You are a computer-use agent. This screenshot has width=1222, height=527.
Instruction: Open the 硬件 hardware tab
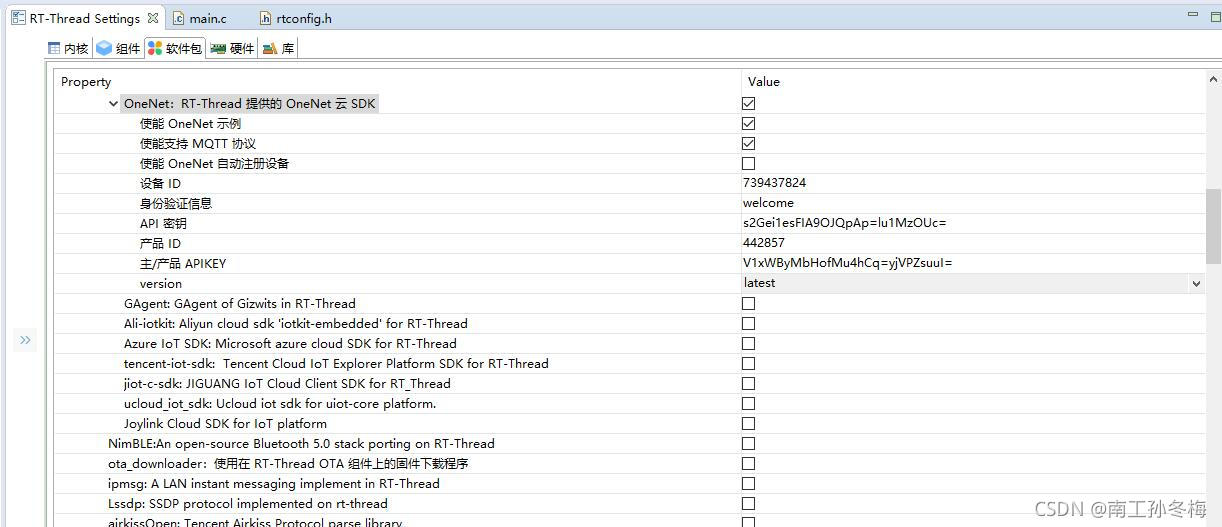232,48
